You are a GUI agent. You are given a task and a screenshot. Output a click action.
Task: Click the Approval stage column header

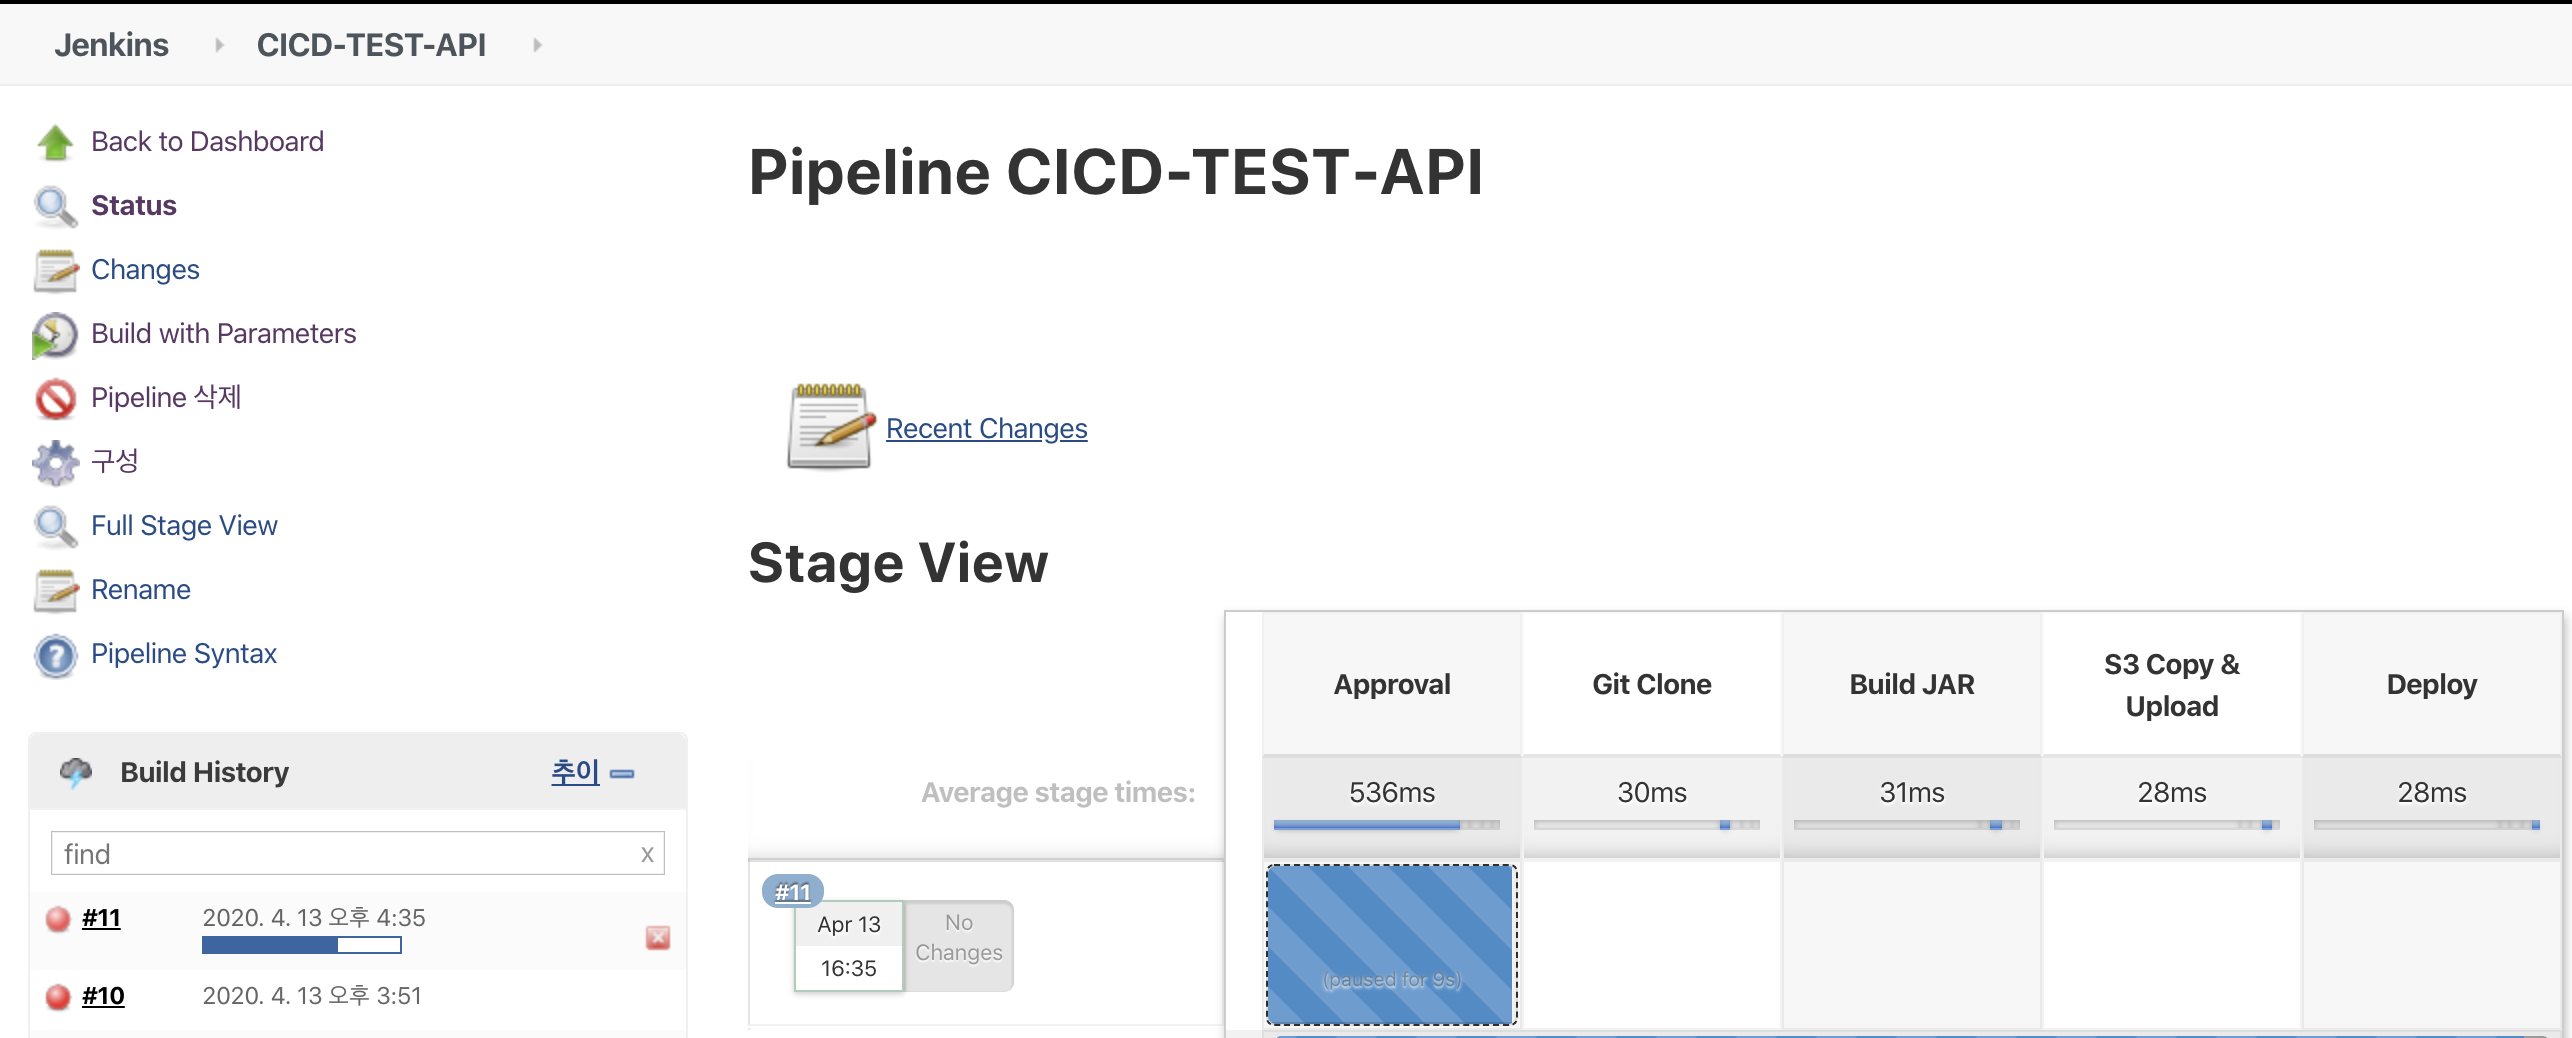[1391, 684]
